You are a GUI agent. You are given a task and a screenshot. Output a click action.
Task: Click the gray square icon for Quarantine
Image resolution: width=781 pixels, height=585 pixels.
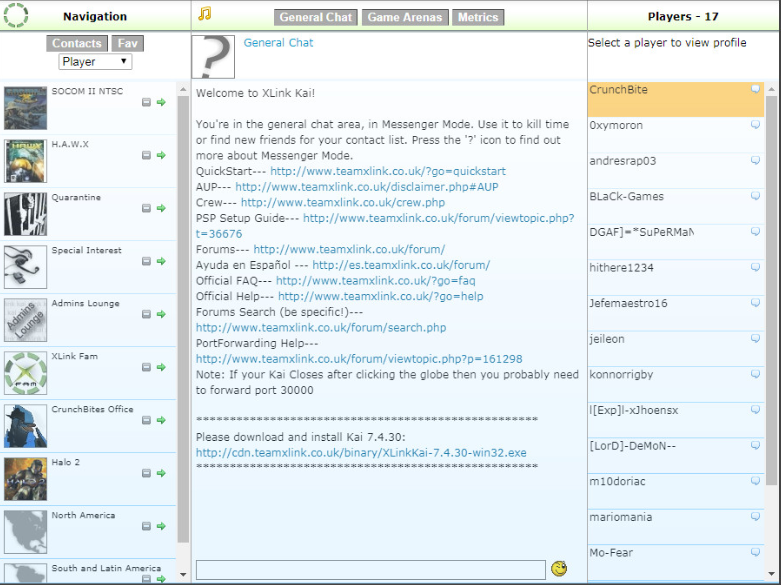[146, 208]
